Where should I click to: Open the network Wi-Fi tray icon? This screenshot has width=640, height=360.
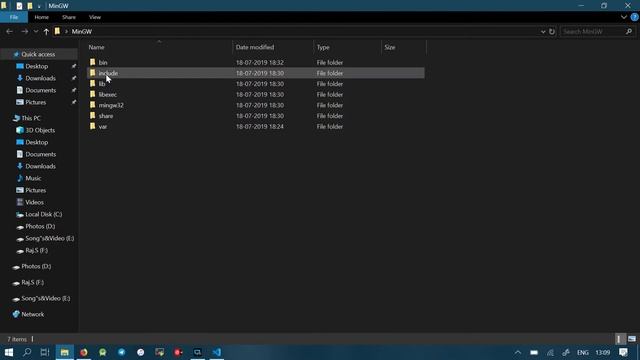[550, 352]
